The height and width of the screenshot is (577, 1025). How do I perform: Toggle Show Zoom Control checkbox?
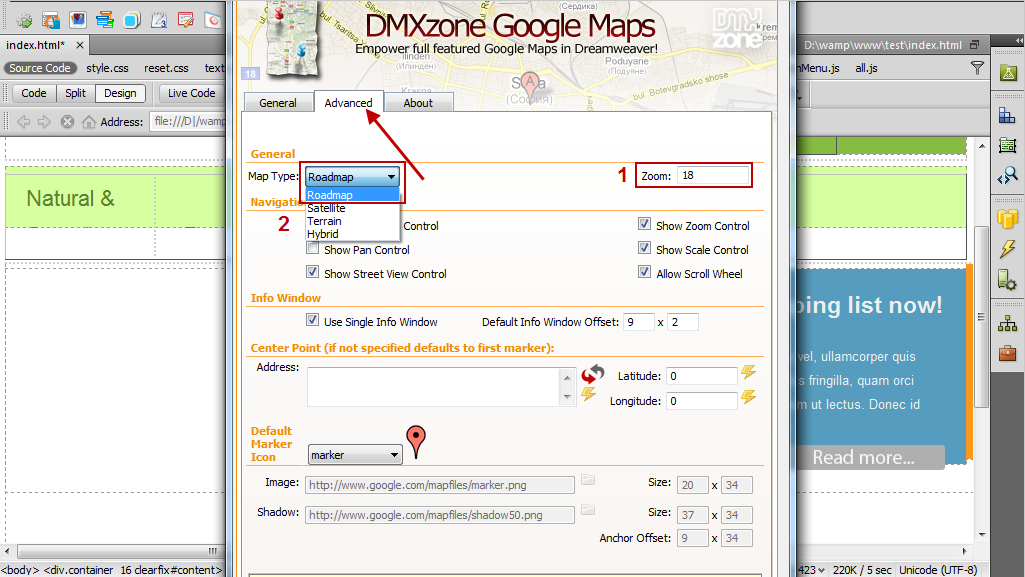pyautogui.click(x=645, y=224)
